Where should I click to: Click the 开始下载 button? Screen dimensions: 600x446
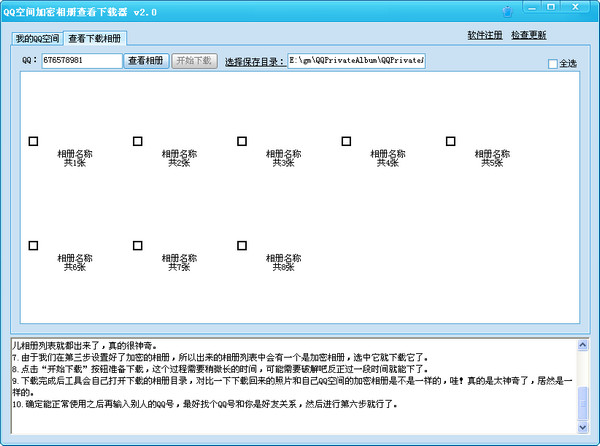click(193, 61)
